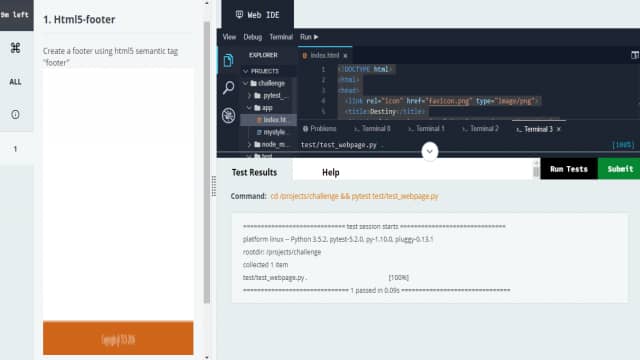Open the Run menu

click(x=309, y=37)
